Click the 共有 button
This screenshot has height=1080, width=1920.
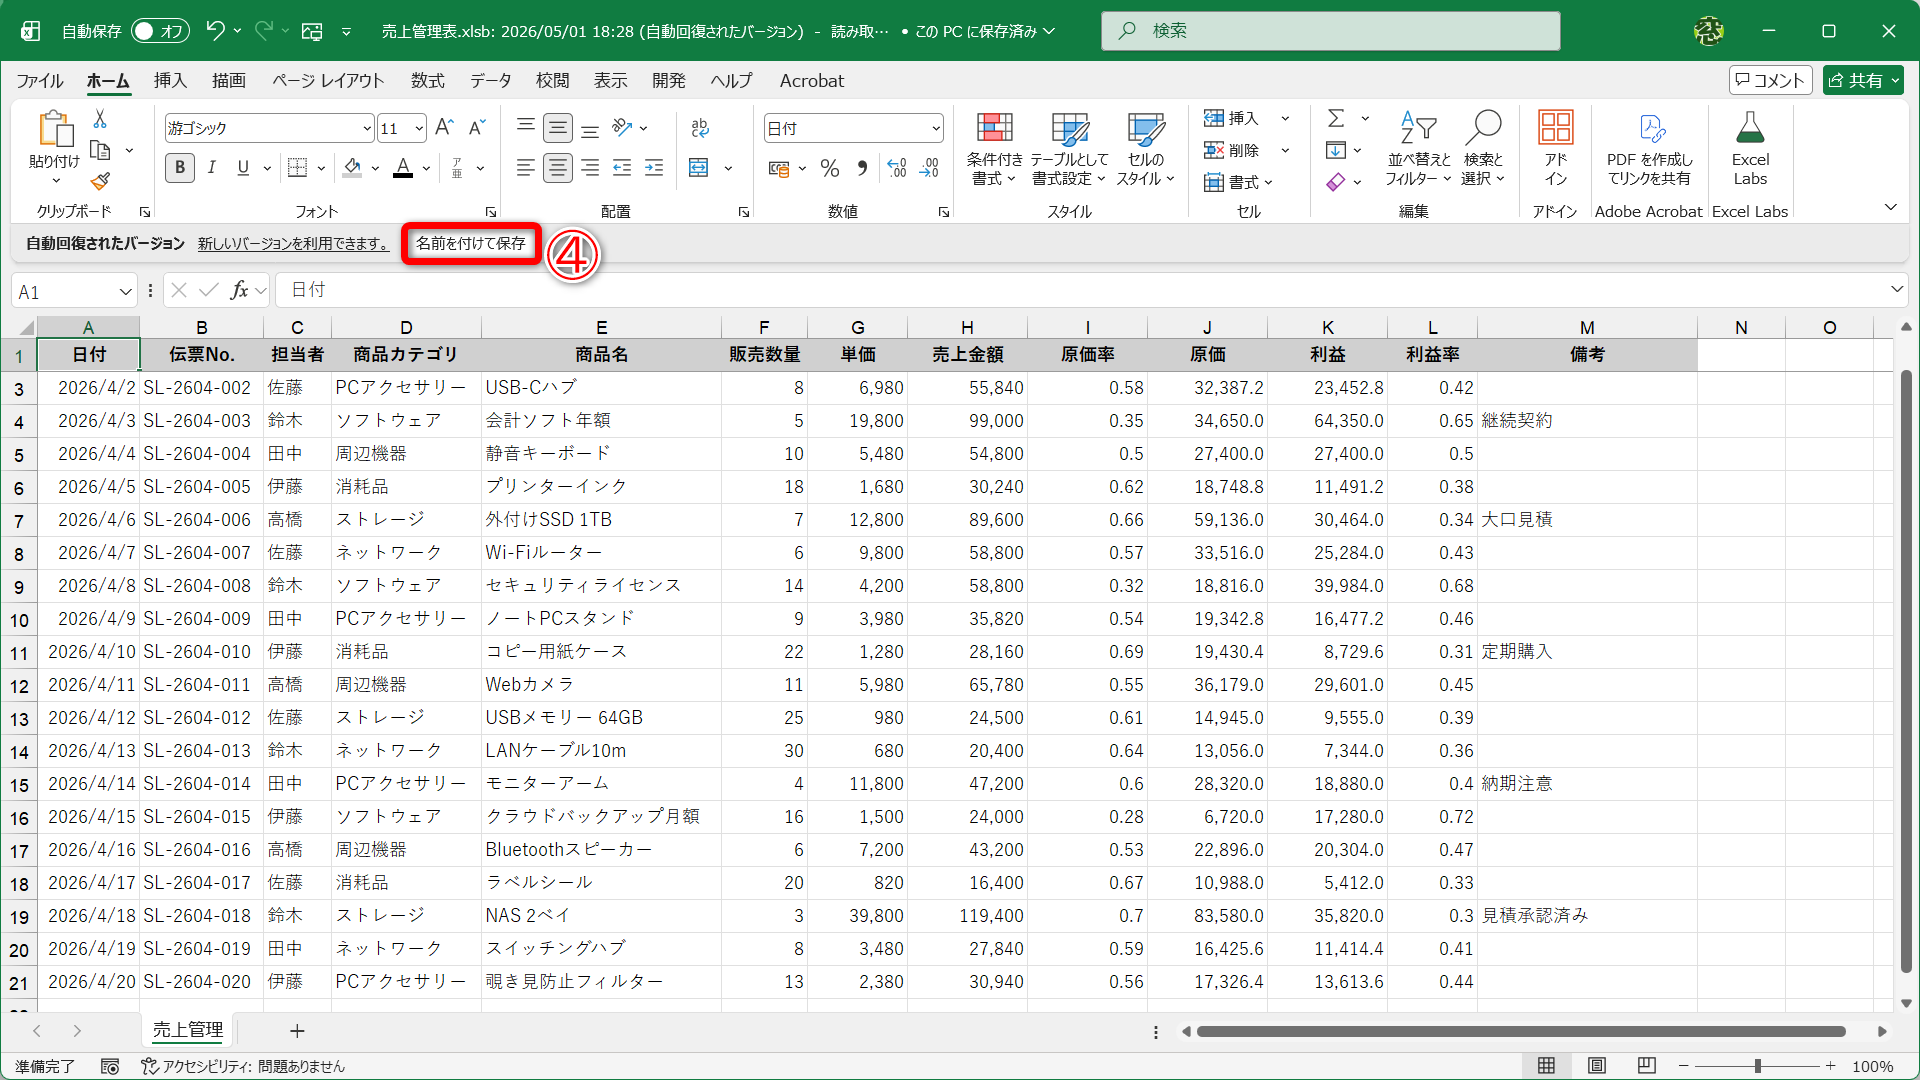click(x=1862, y=81)
